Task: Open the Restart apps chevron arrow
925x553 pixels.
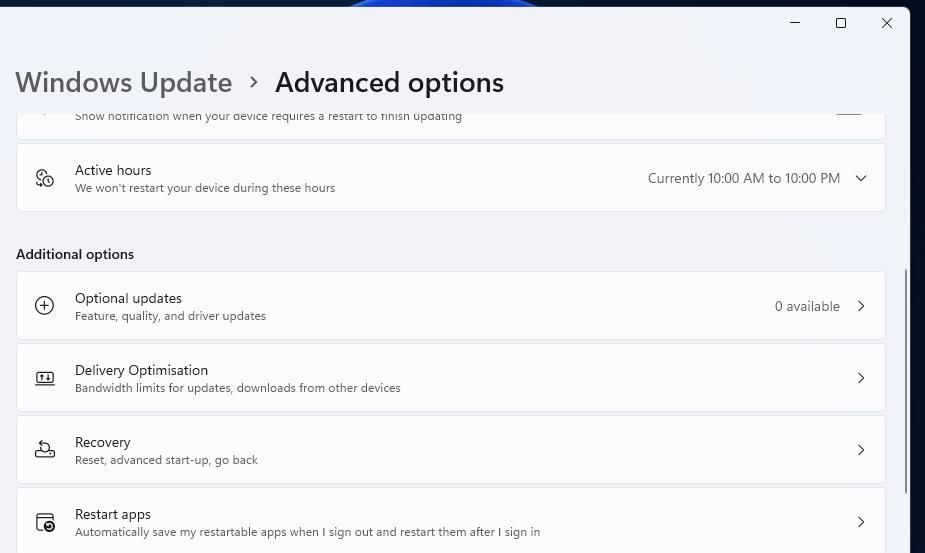Action: [x=861, y=522]
